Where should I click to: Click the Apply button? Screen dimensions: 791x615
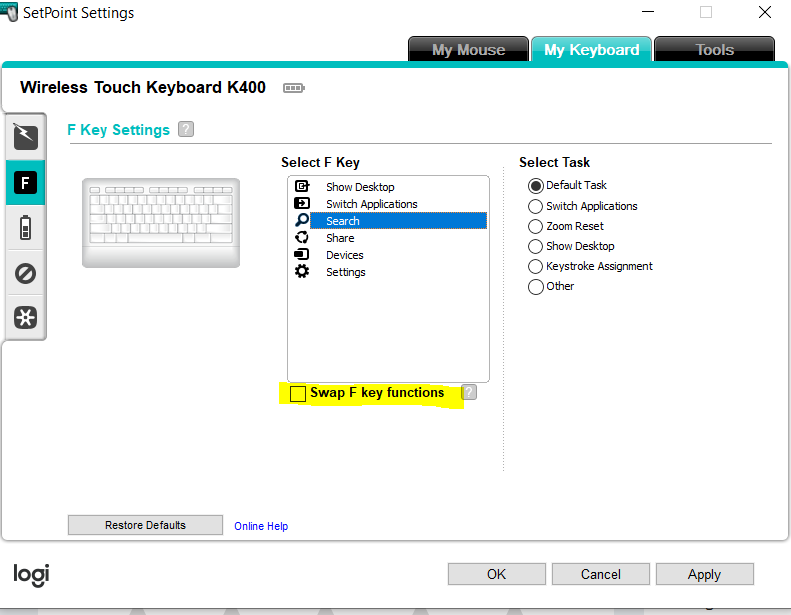point(704,574)
